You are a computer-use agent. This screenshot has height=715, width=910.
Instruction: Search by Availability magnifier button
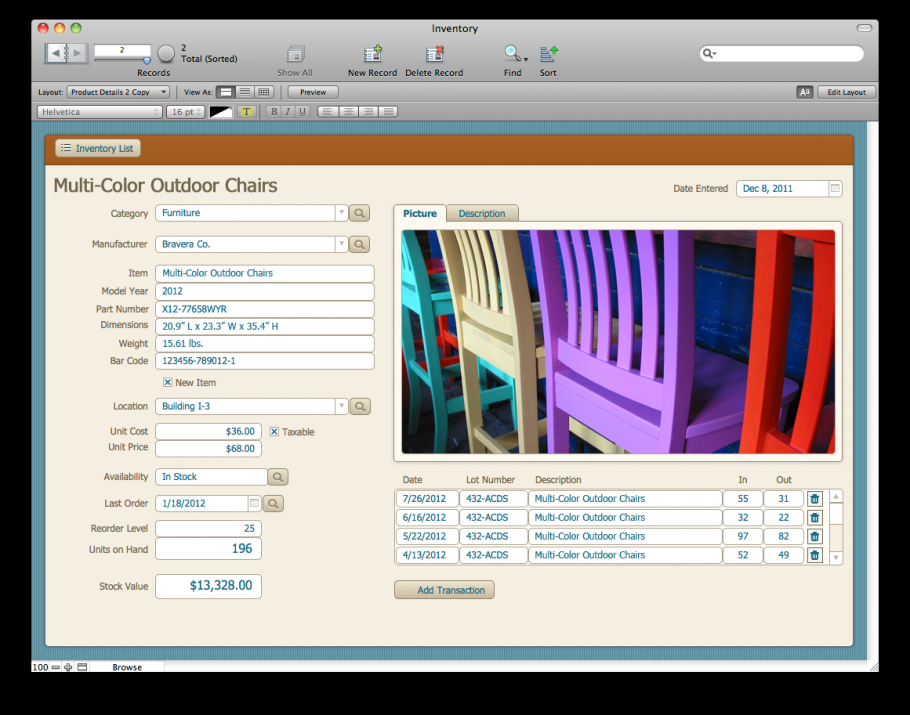click(x=278, y=477)
